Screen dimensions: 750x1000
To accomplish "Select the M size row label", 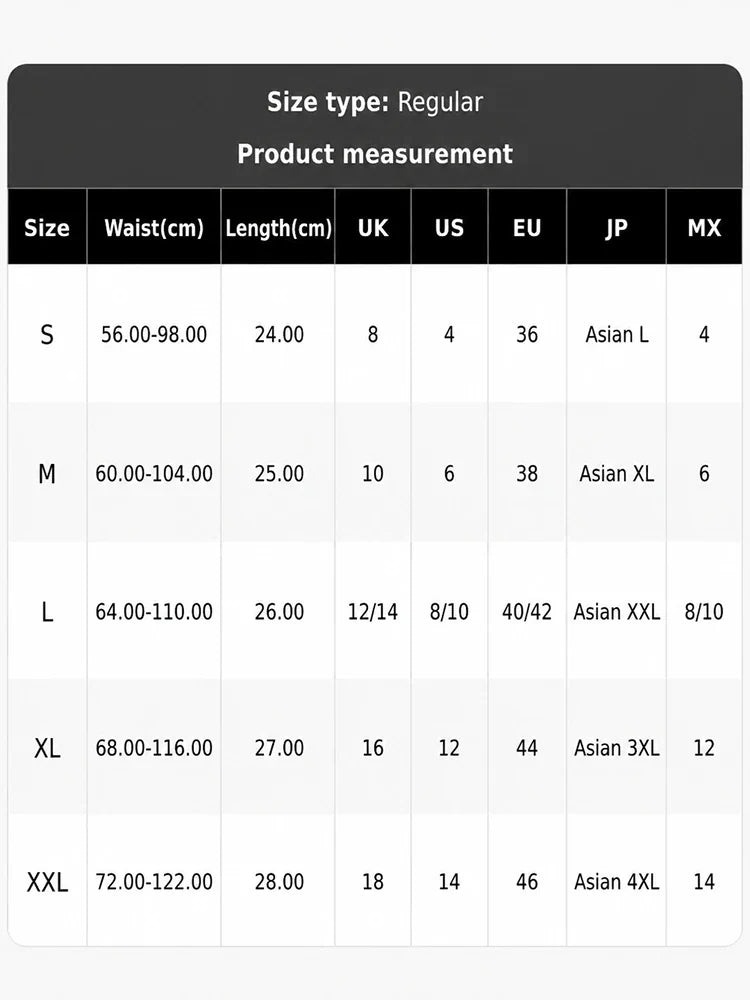I will [47, 473].
